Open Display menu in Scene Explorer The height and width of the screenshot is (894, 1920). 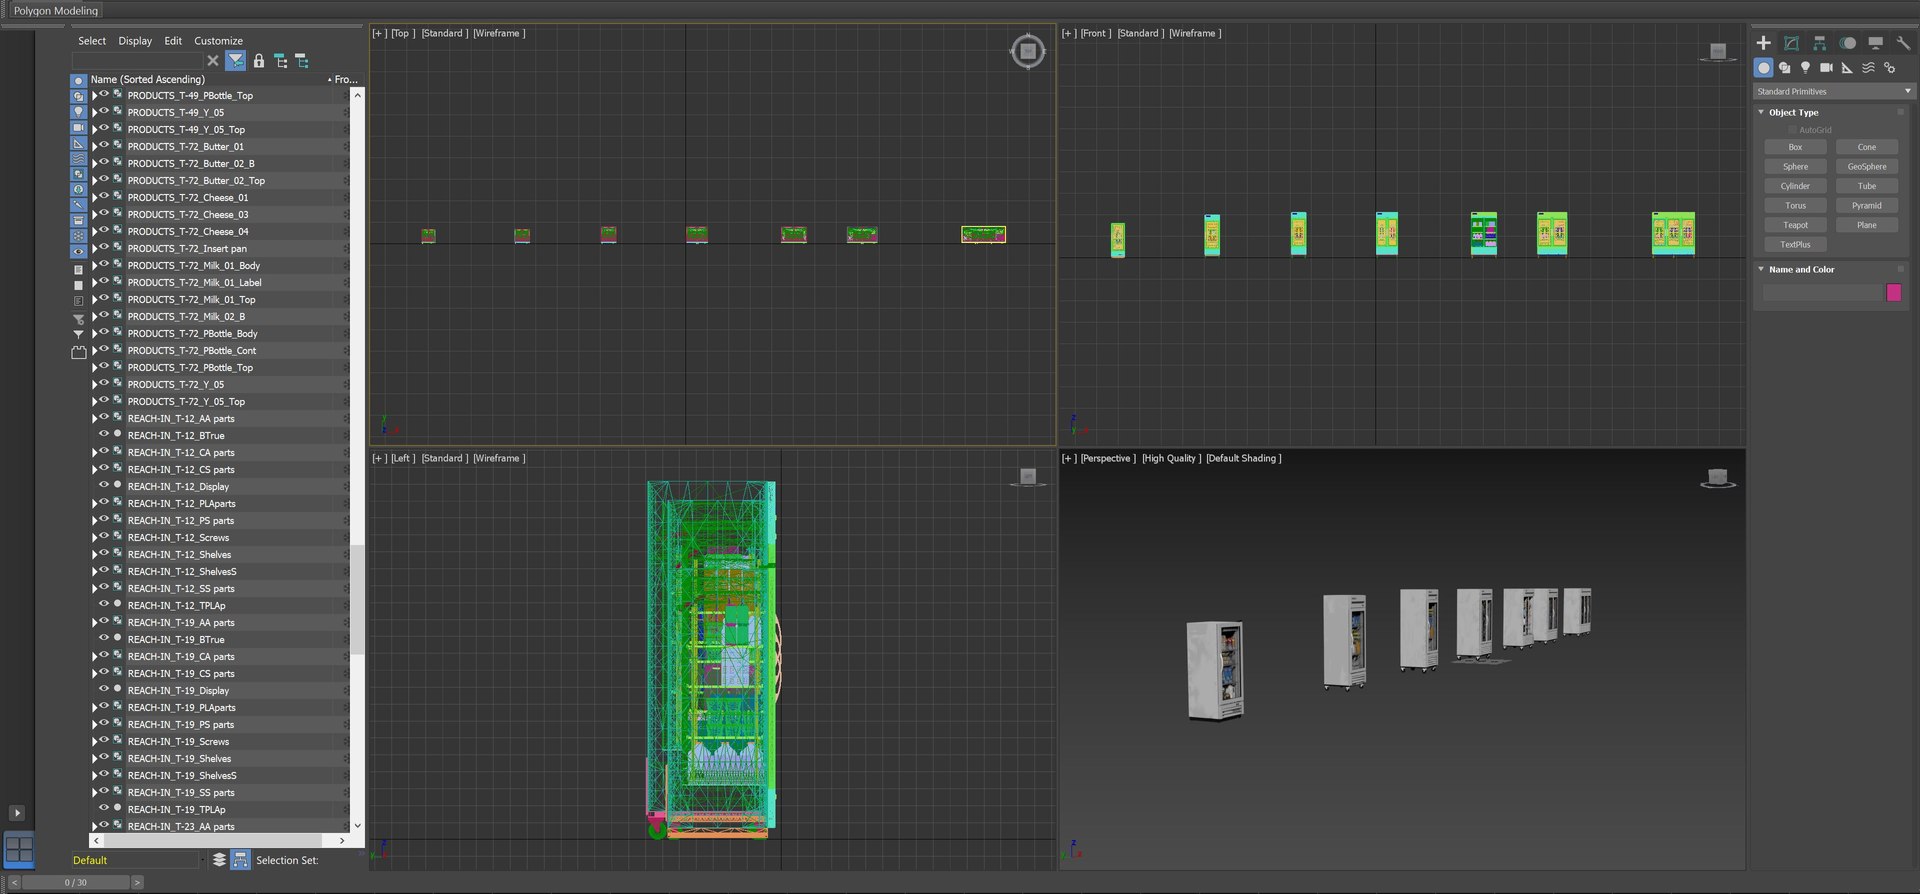135,41
